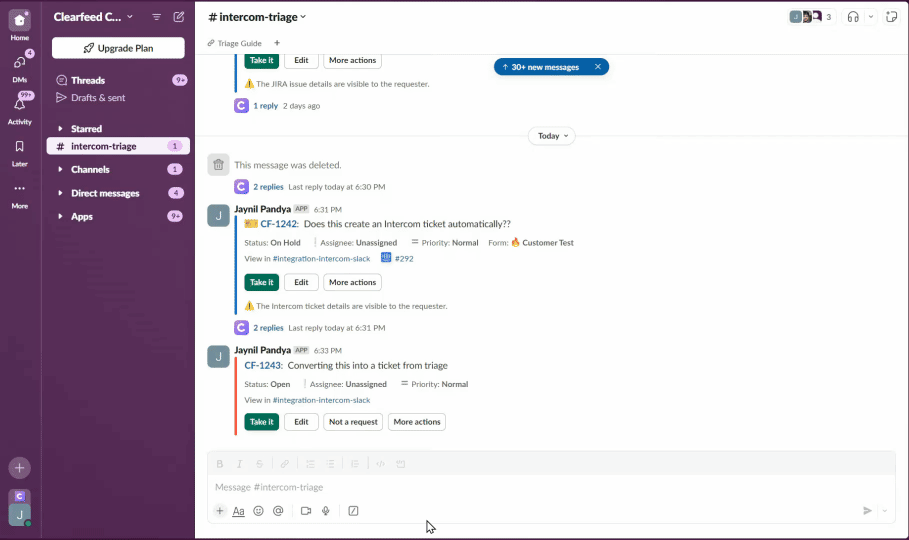Open the Today date dropdown
Viewport: 909px width, 540px height.
(552, 136)
